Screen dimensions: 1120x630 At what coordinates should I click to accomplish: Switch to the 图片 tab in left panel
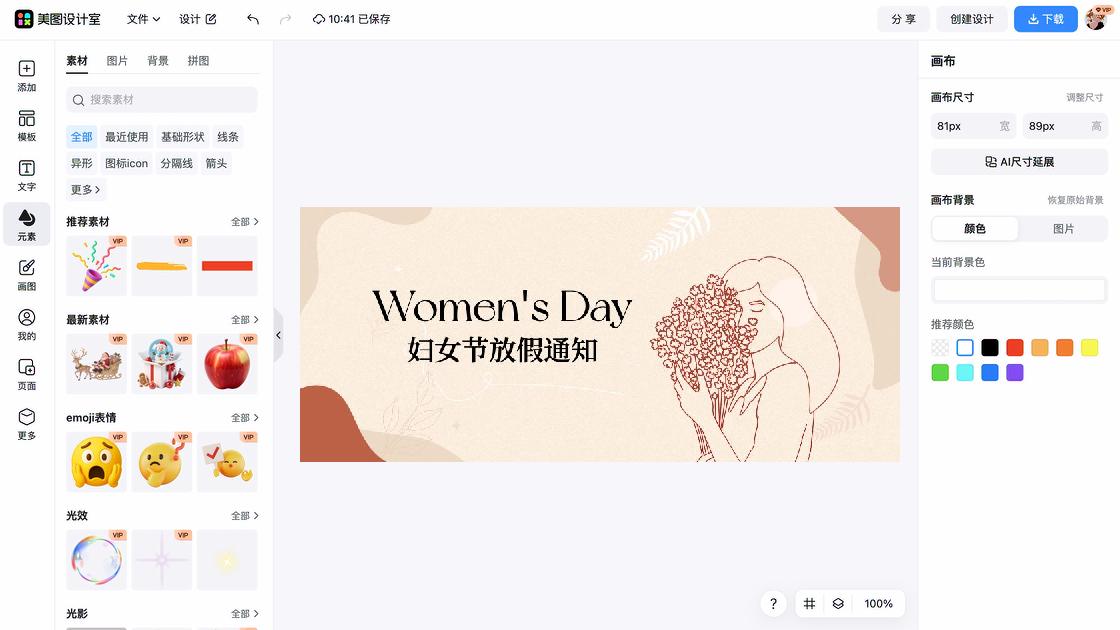click(117, 61)
